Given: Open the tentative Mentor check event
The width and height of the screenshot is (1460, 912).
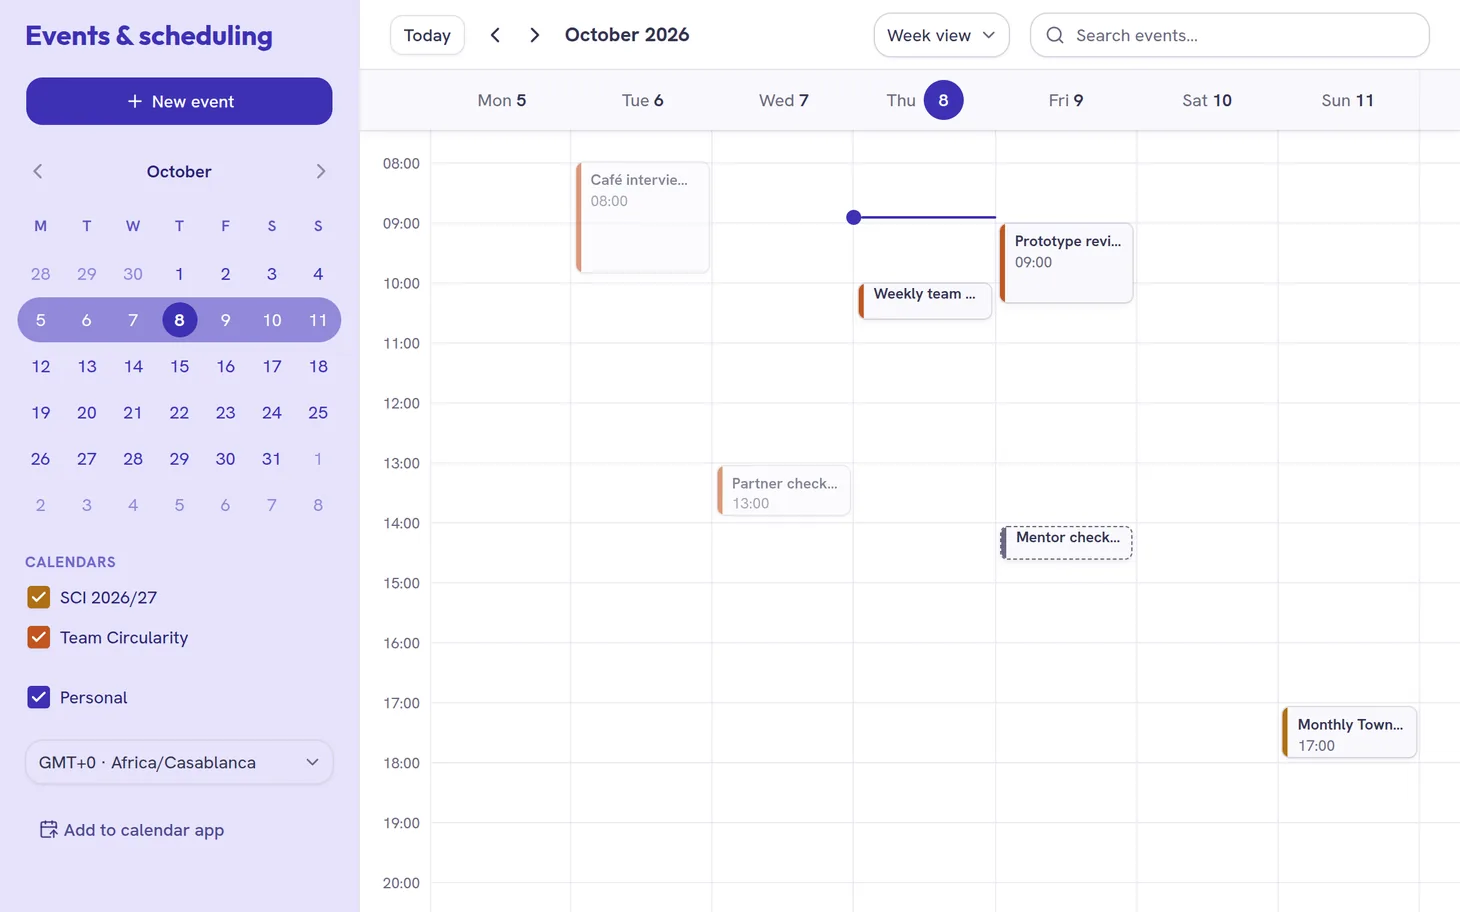Looking at the screenshot, I should click(x=1066, y=542).
